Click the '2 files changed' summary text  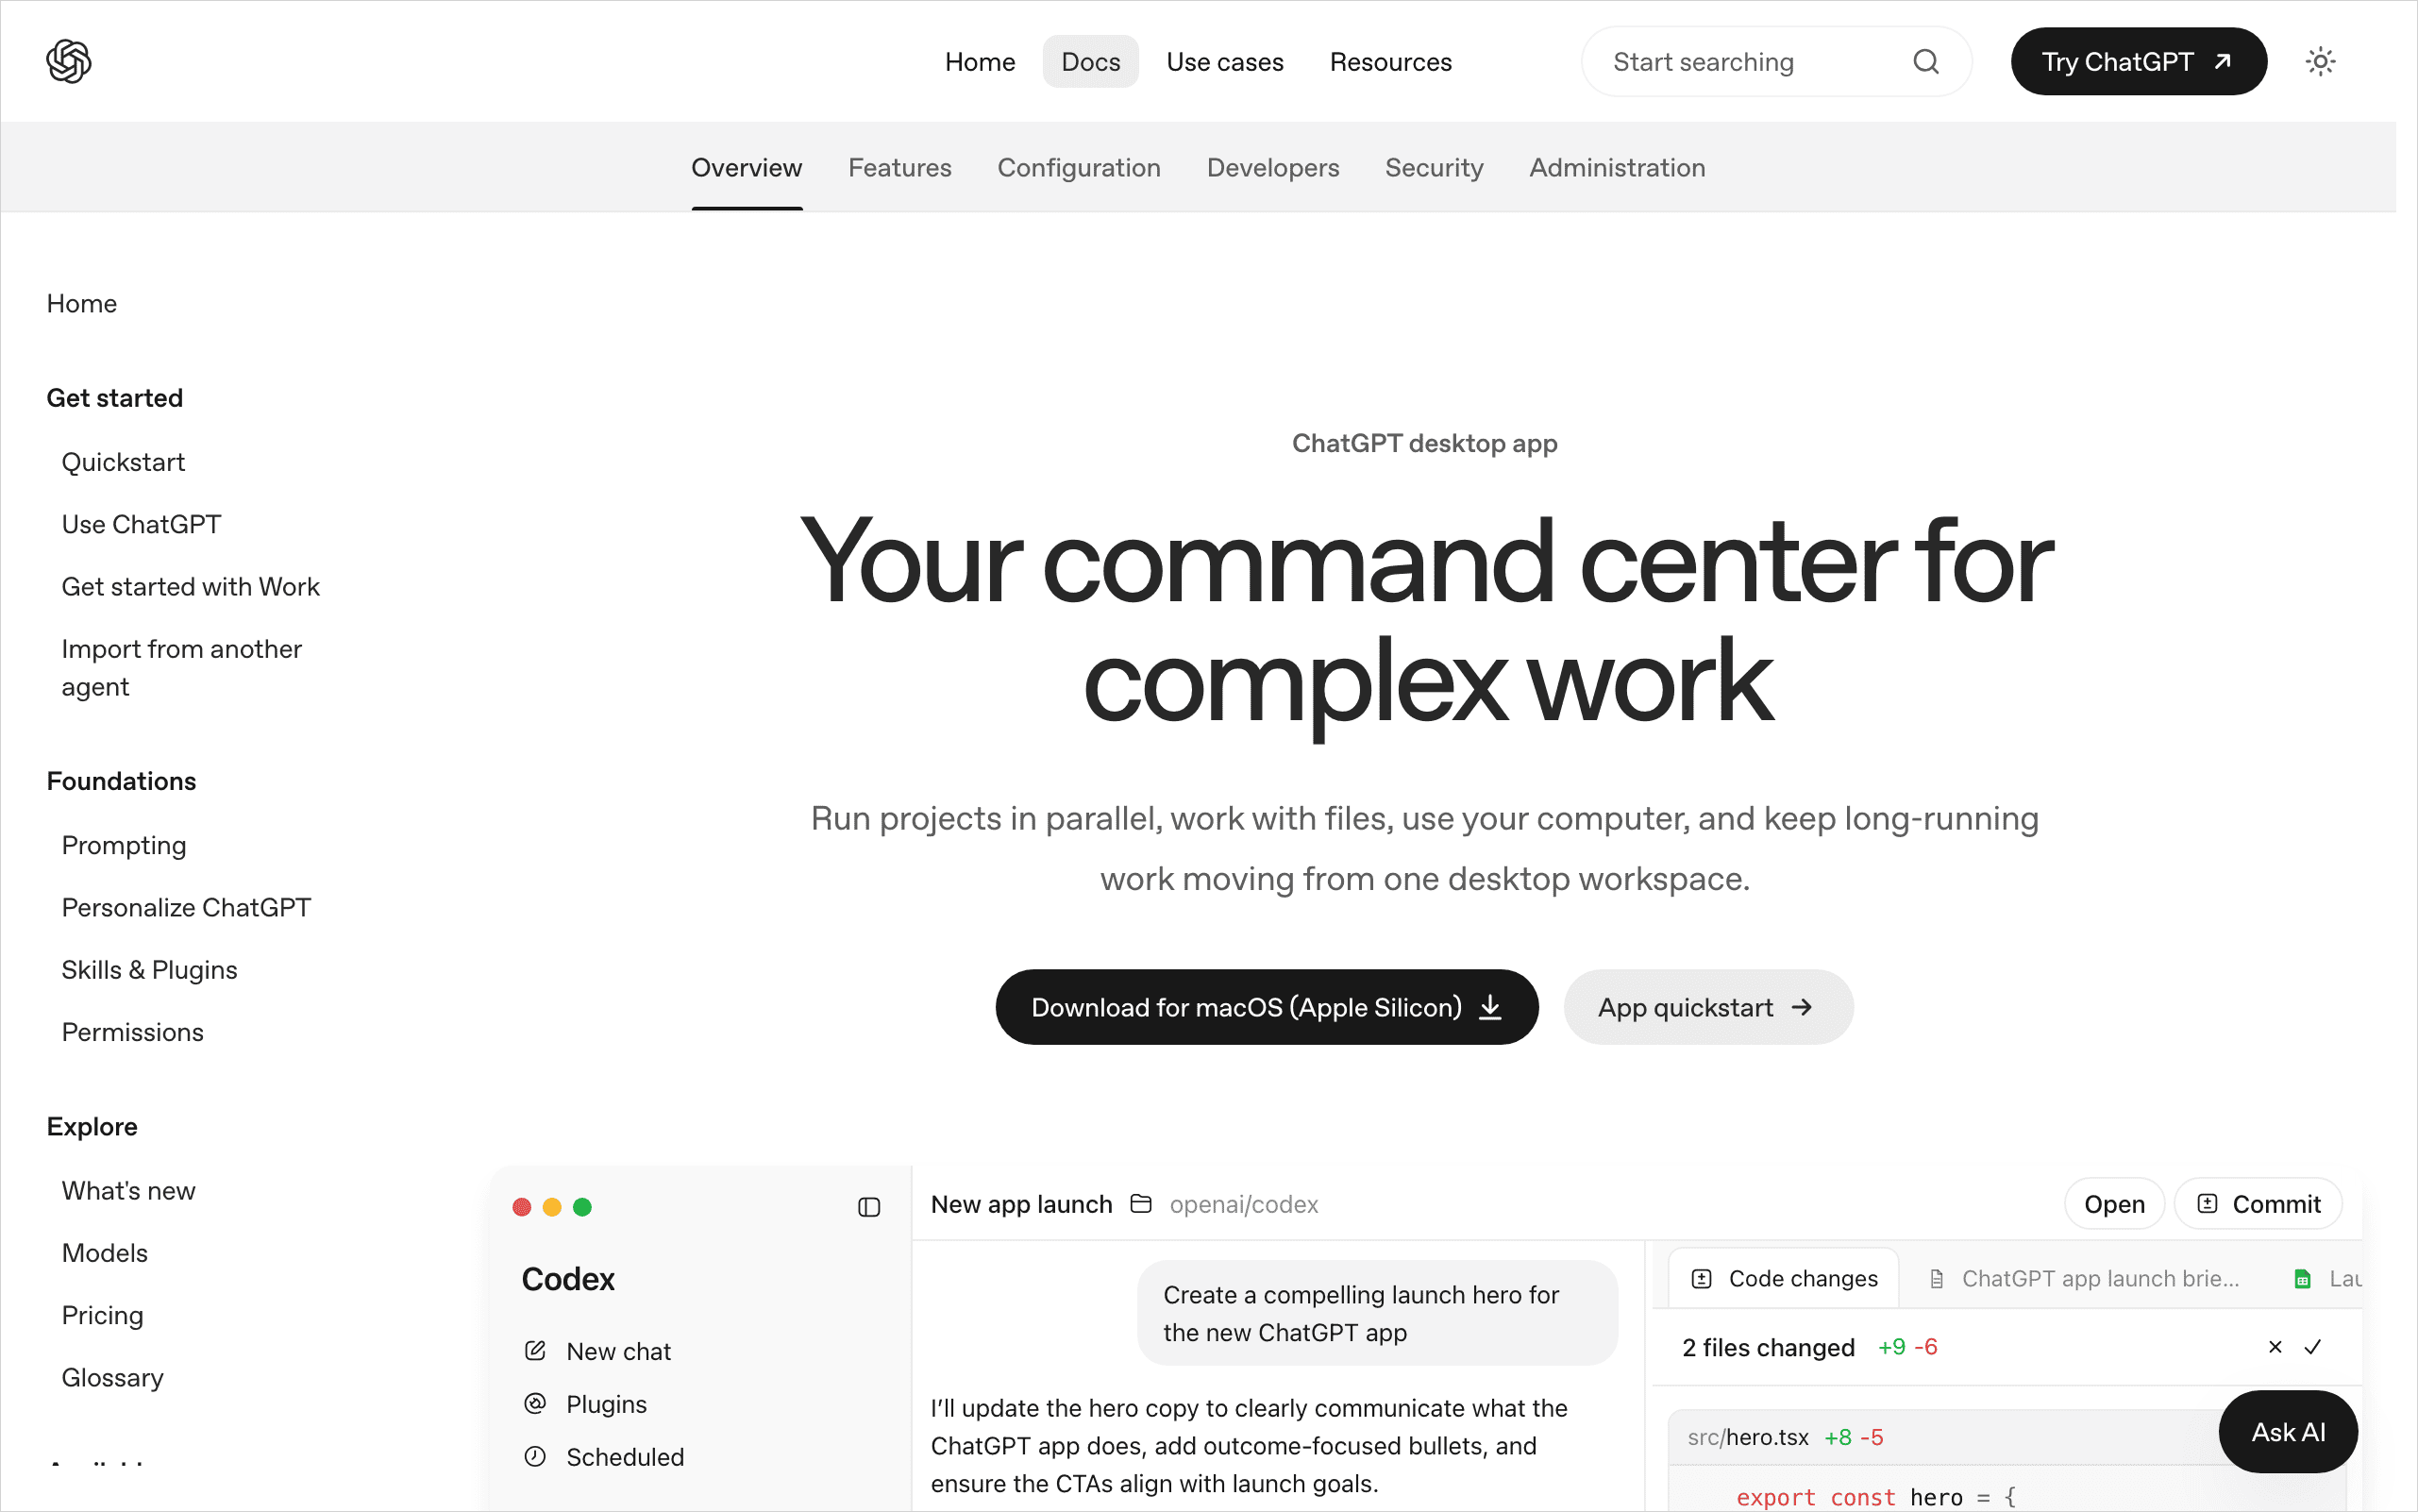pos(1768,1347)
